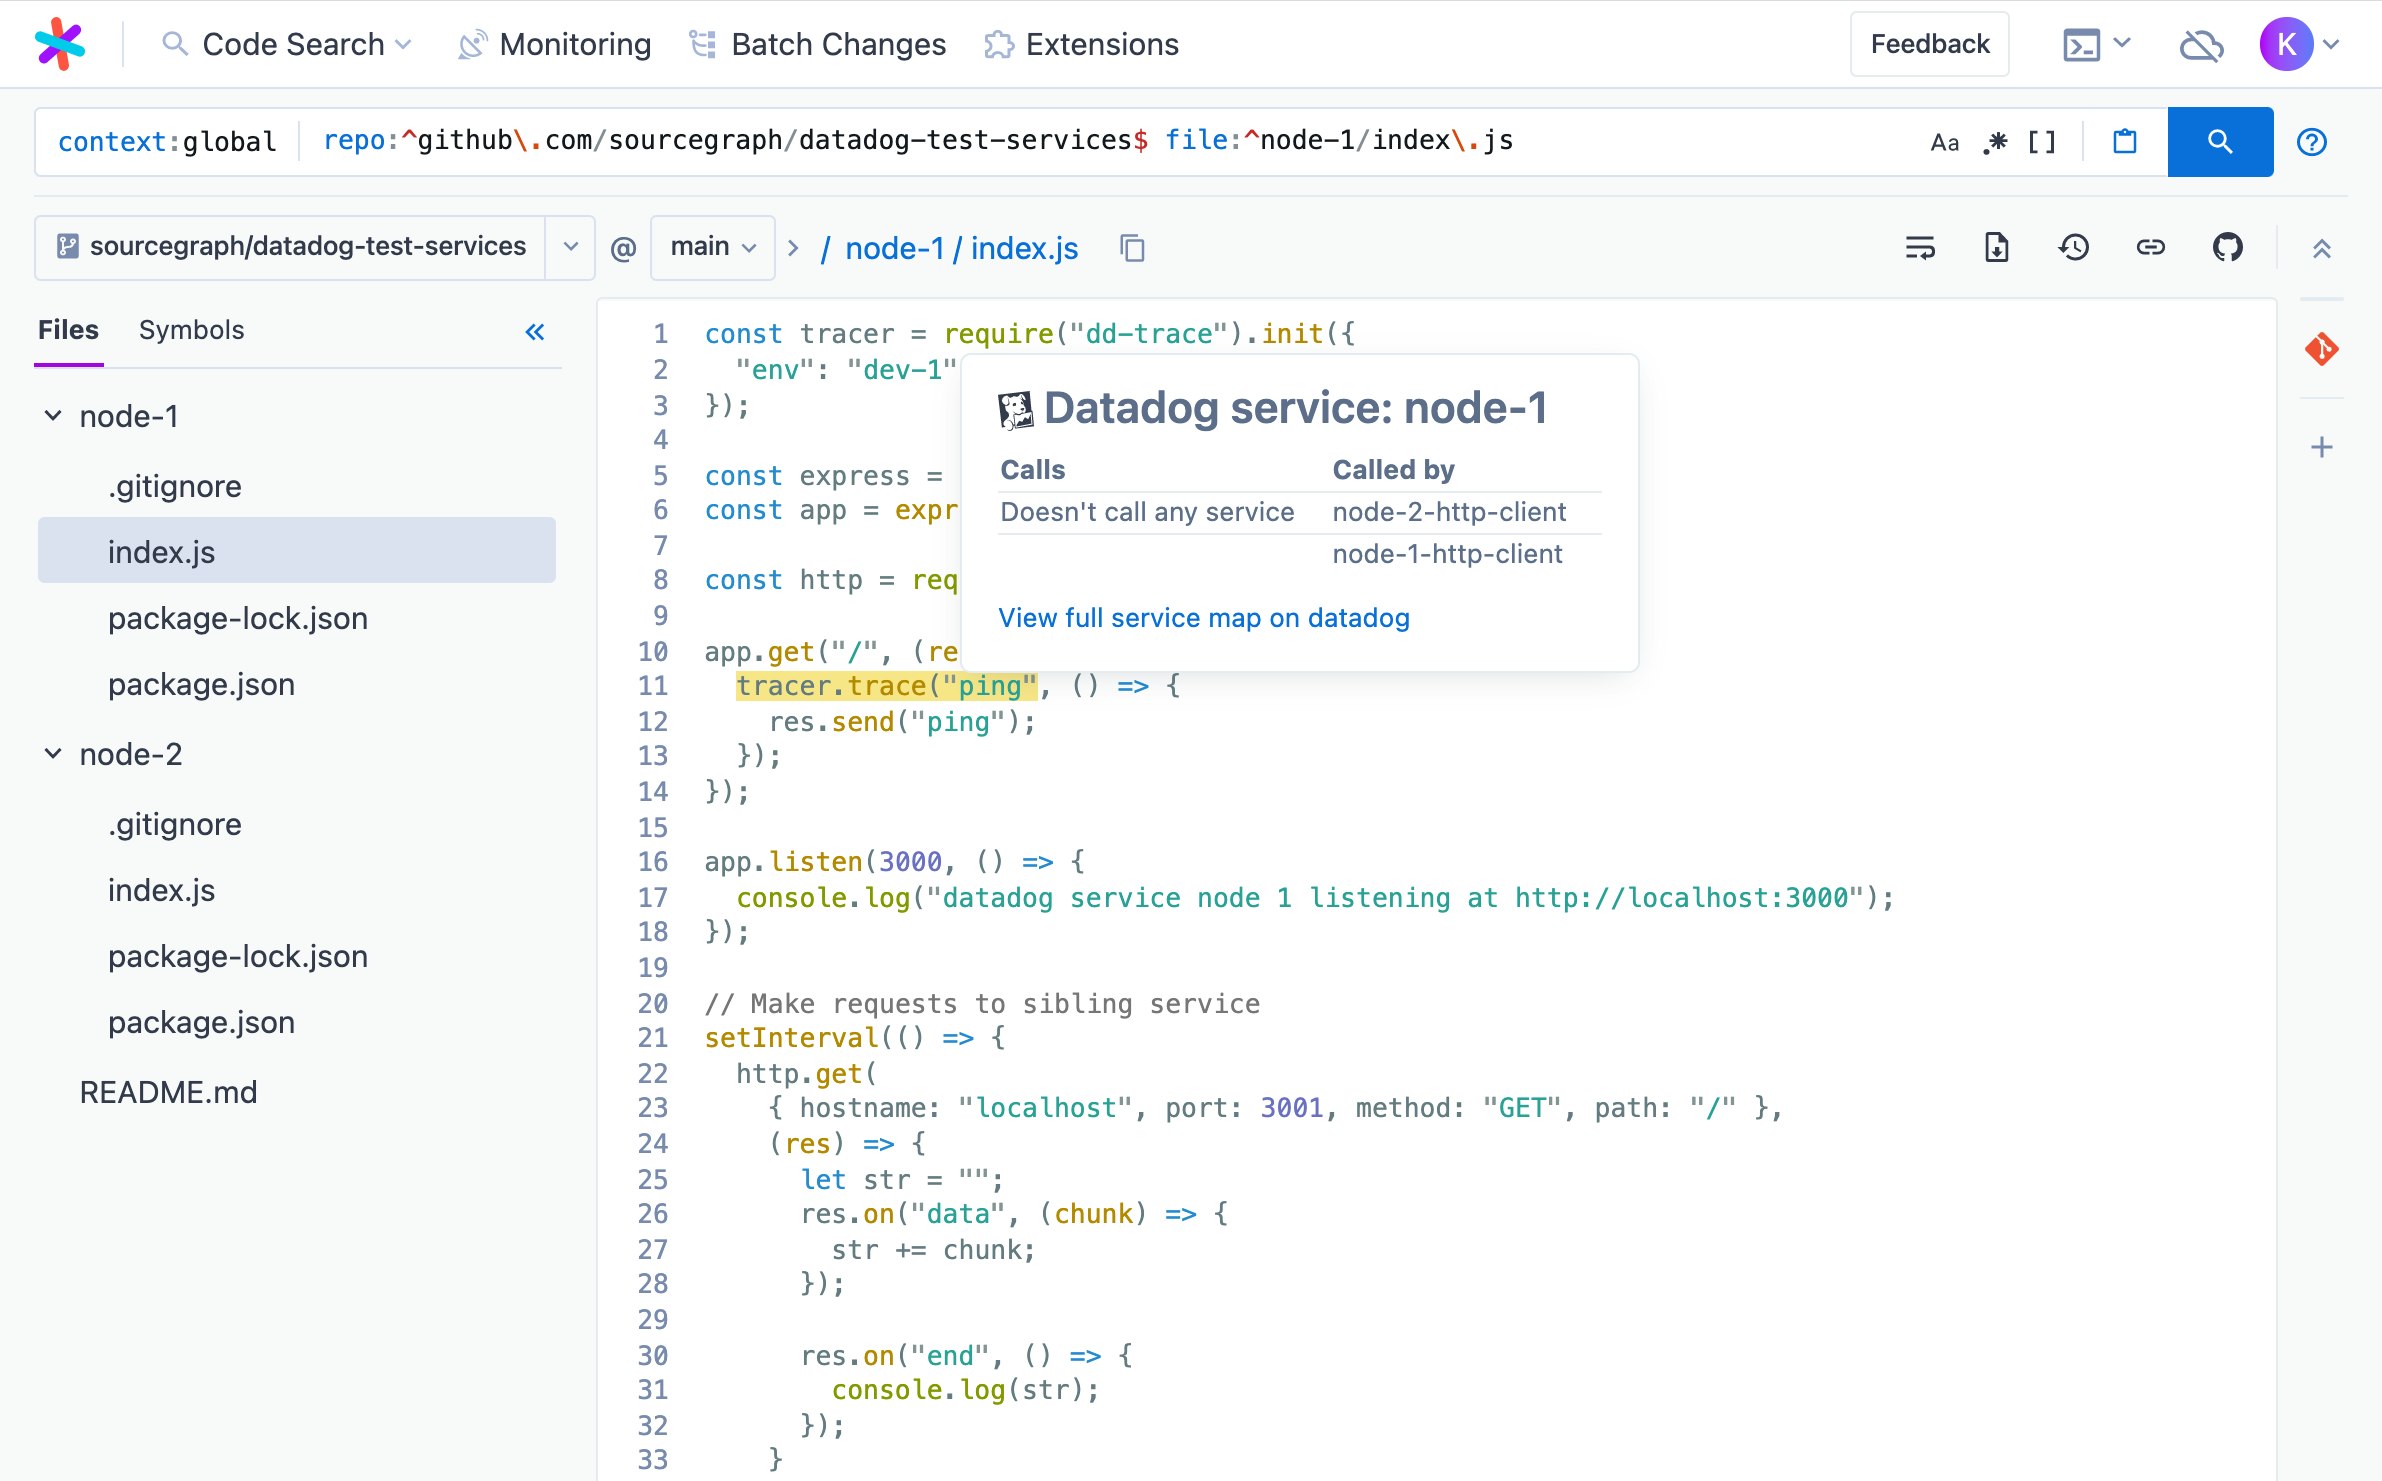
Task: Open raw file download
Action: click(1995, 247)
